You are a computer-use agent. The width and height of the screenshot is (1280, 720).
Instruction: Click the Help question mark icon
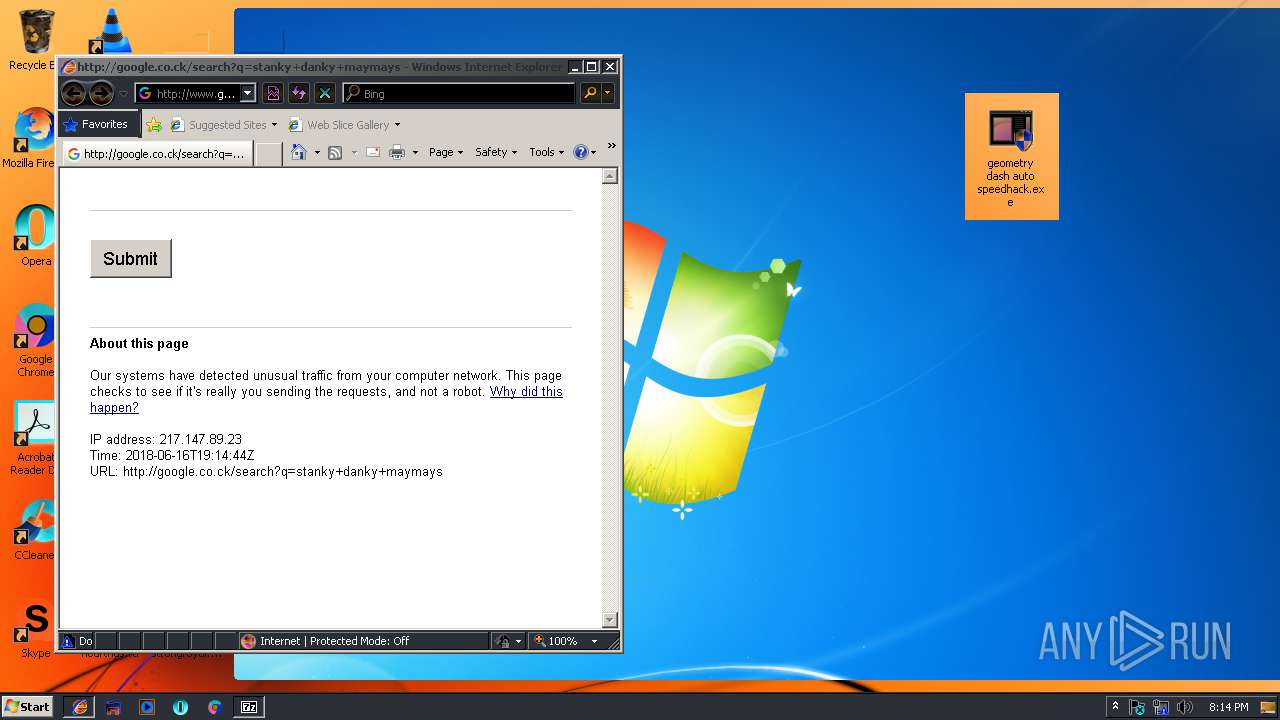click(x=580, y=152)
